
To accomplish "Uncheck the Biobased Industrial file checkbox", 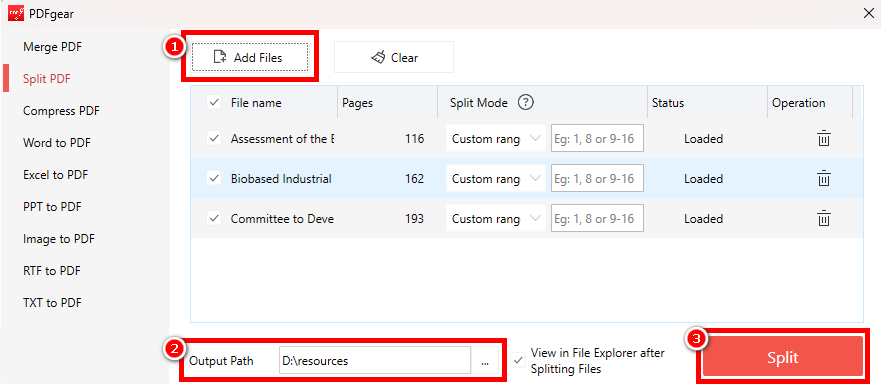I will pos(214,178).
